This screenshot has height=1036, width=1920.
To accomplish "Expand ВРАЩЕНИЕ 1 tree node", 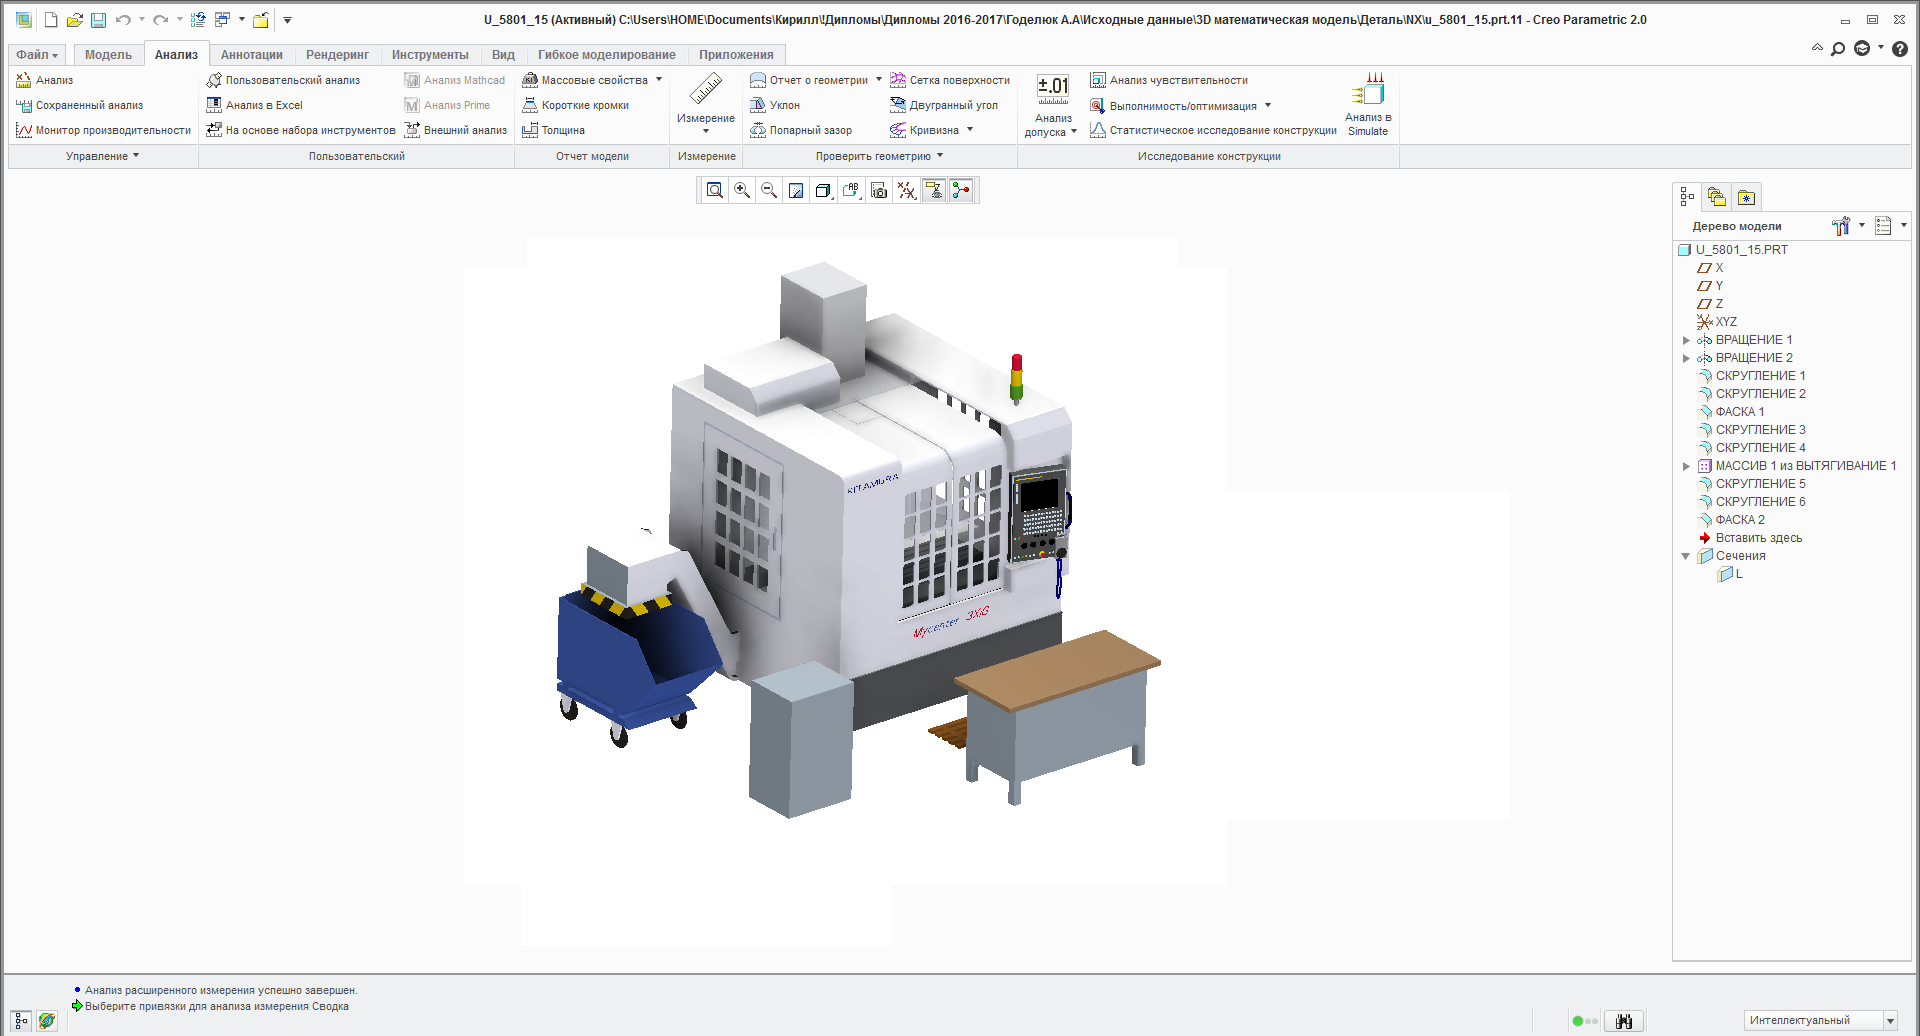I will click(1686, 340).
